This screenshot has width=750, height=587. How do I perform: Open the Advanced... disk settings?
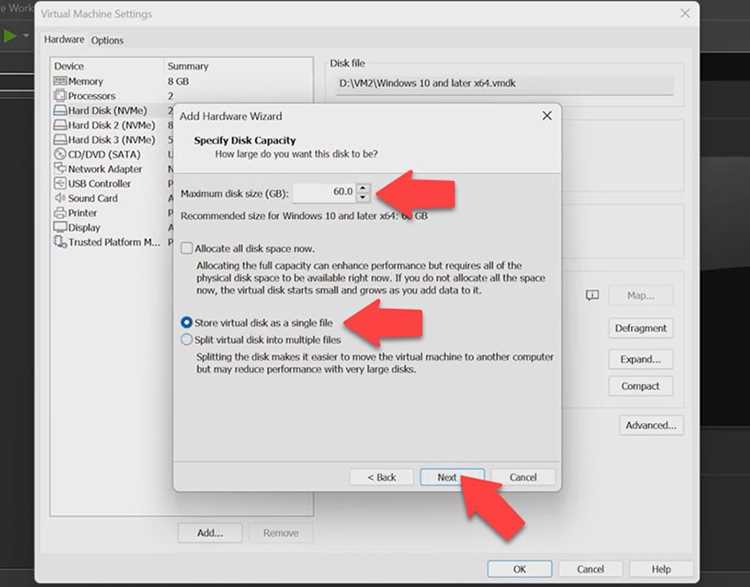click(651, 425)
